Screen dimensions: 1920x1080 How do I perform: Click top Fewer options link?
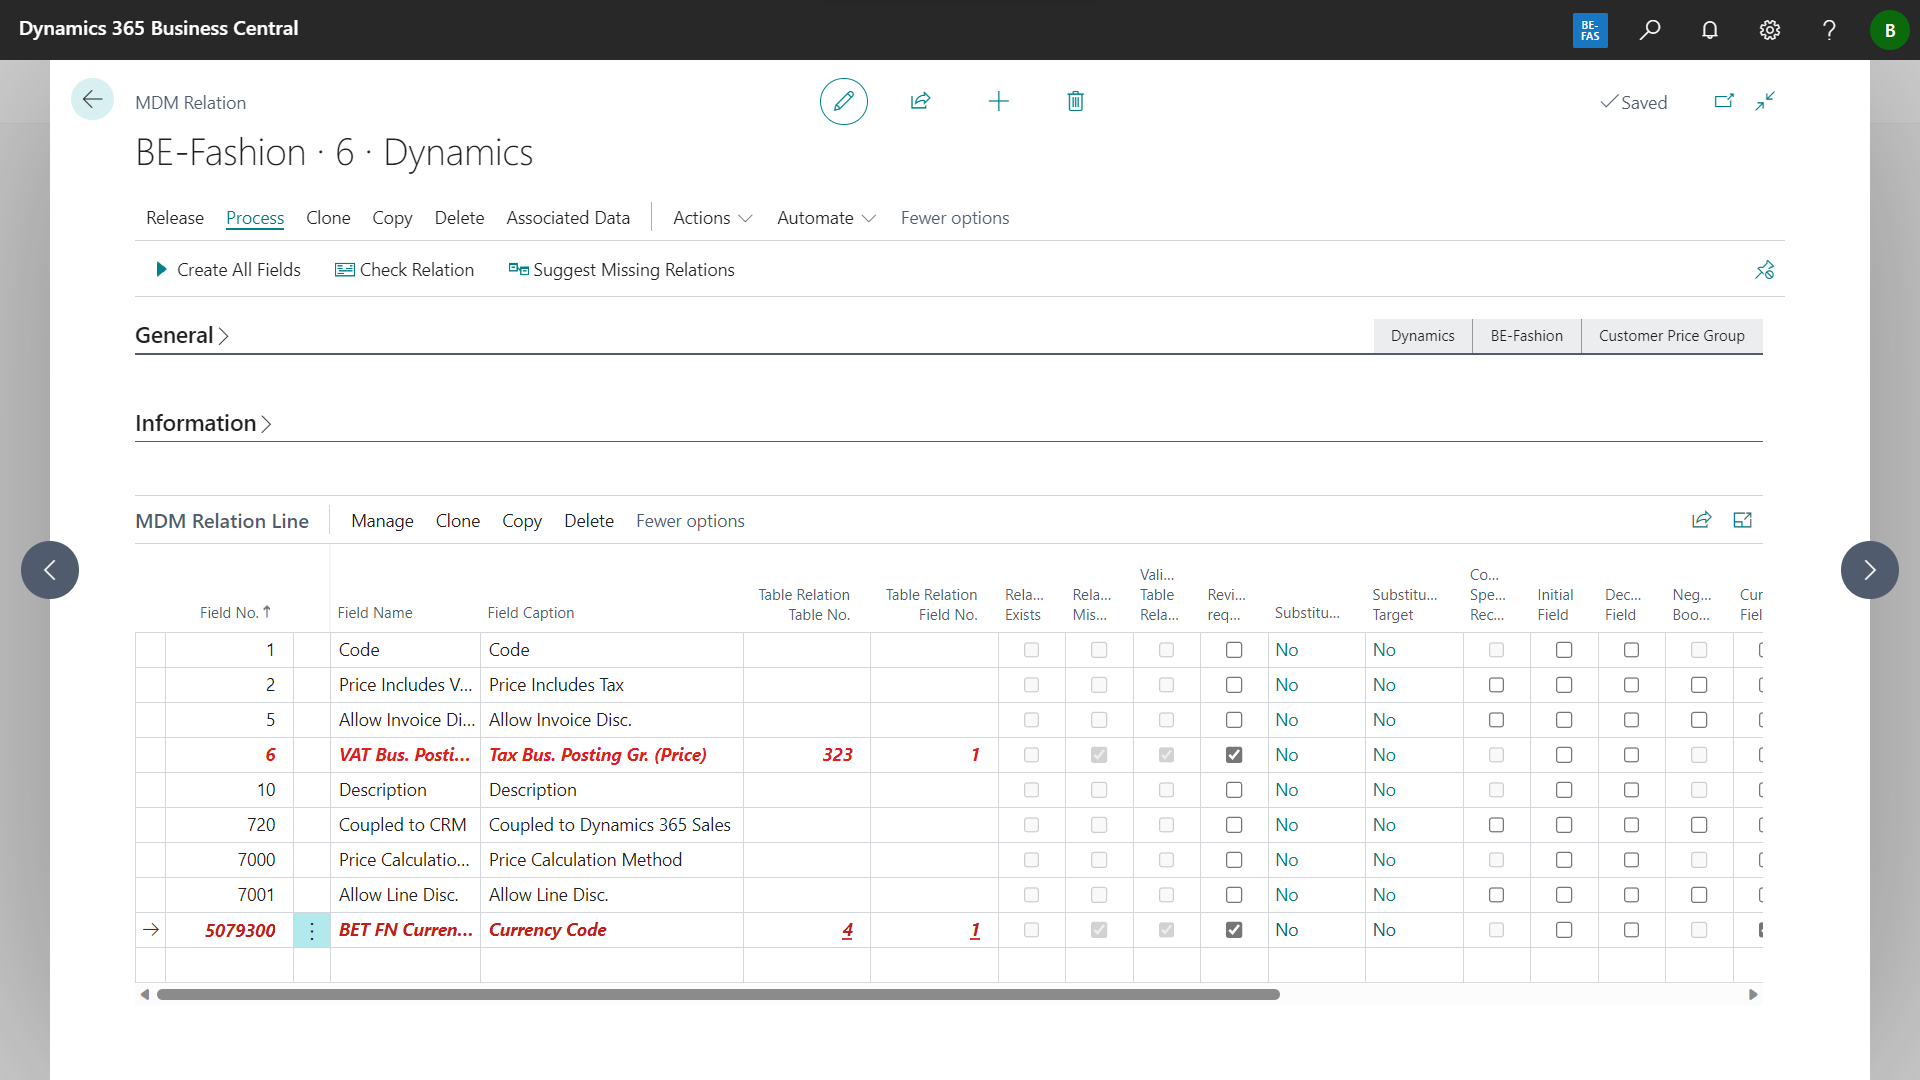click(x=955, y=218)
